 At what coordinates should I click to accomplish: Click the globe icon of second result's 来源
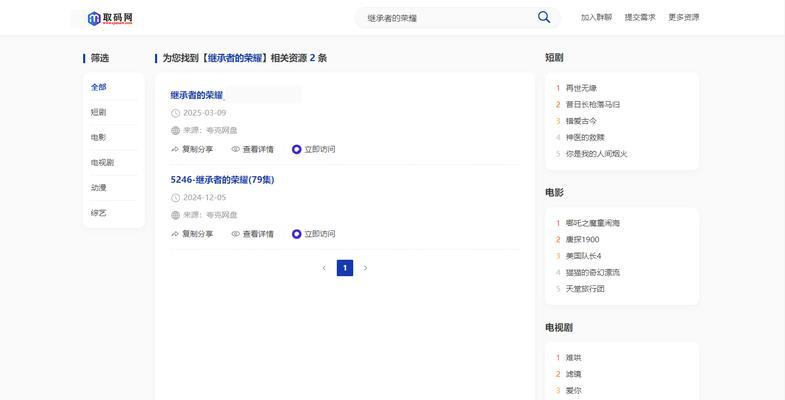pos(175,215)
